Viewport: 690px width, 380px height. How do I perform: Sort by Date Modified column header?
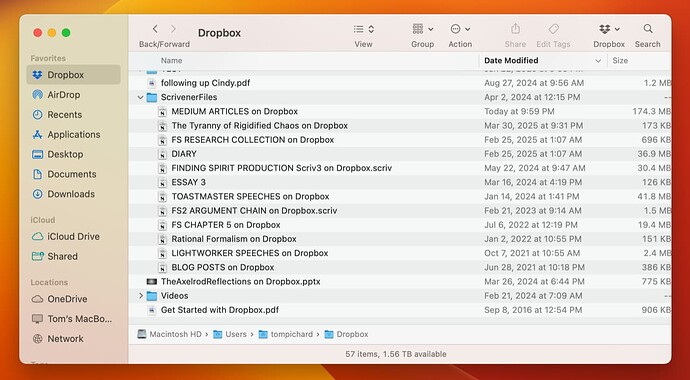click(511, 61)
